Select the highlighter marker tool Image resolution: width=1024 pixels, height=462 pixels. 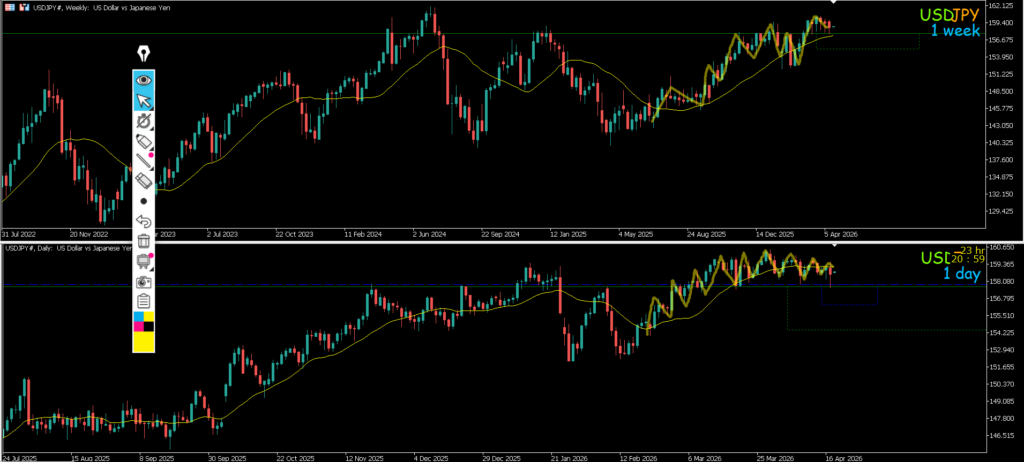coord(144,140)
